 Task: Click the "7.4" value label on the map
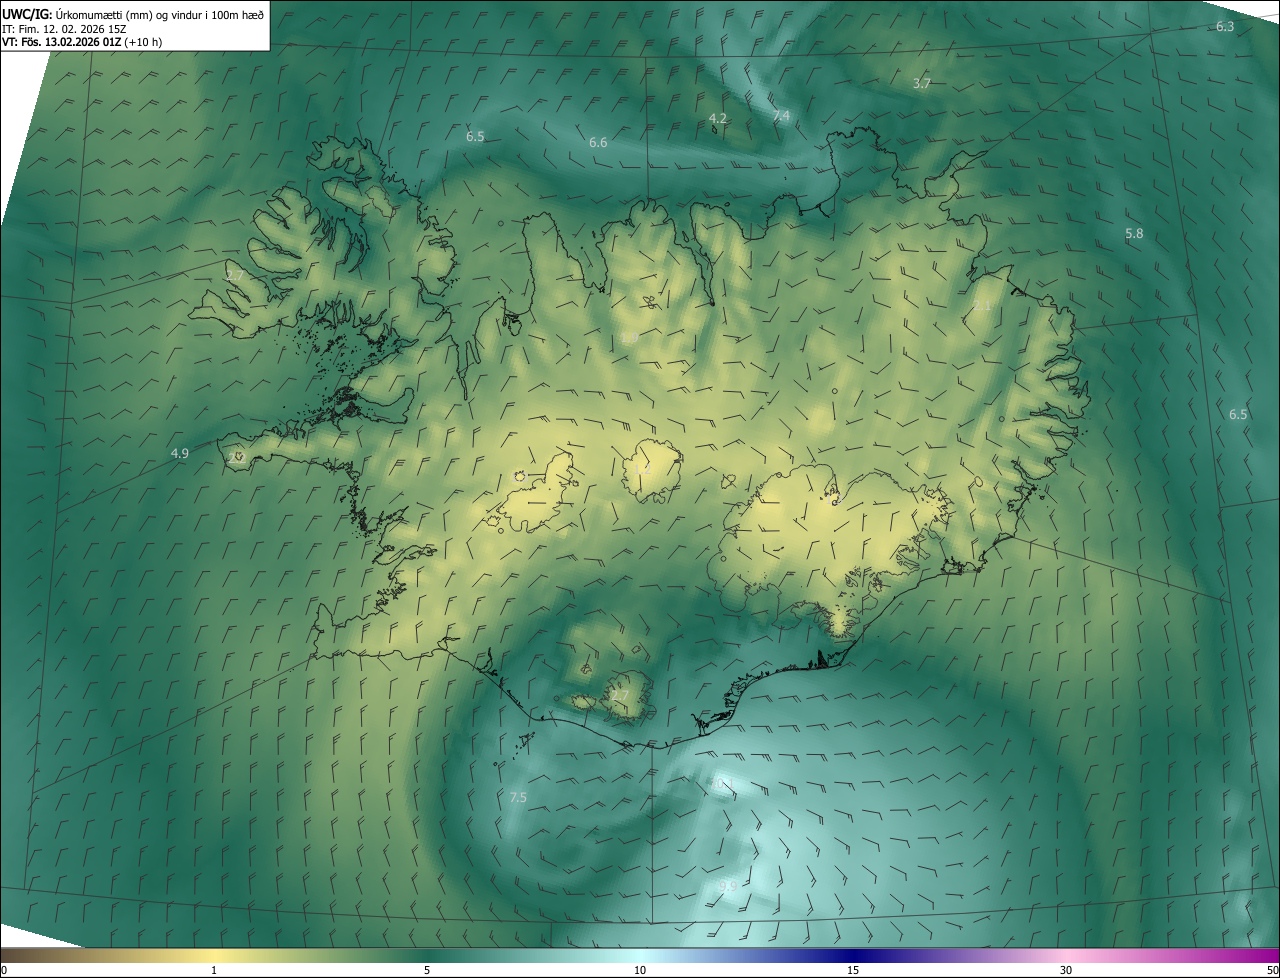(x=781, y=116)
